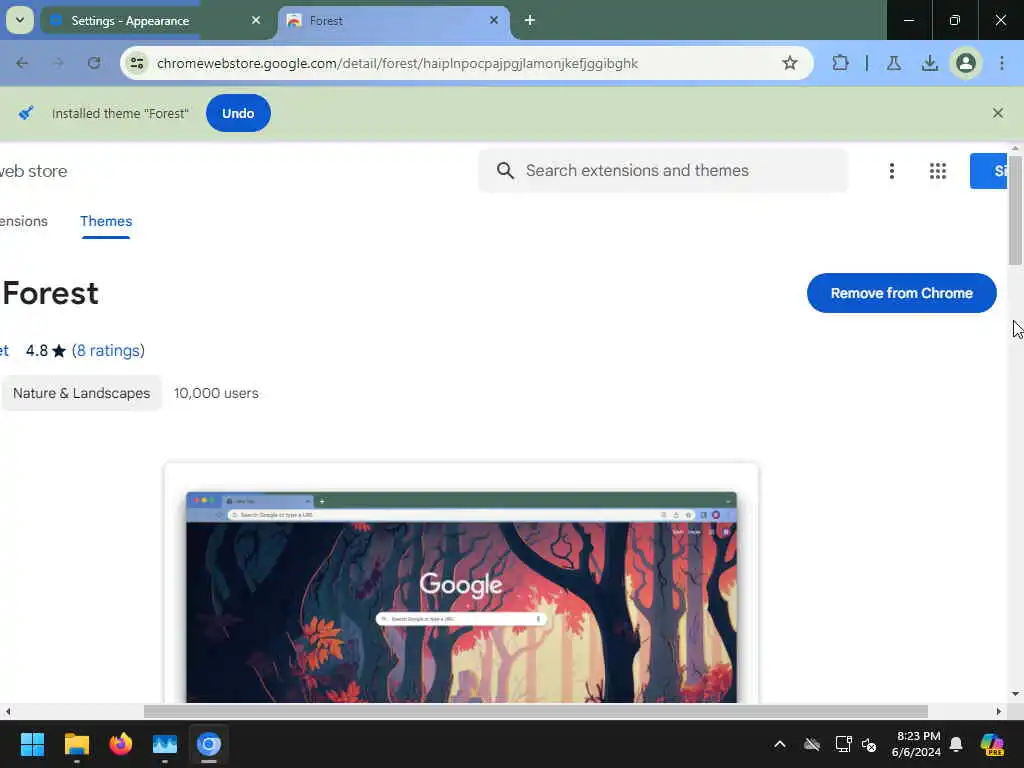Open Chrome's three-dot menu
Viewport: 1024px width, 768px height.
(x=1002, y=63)
